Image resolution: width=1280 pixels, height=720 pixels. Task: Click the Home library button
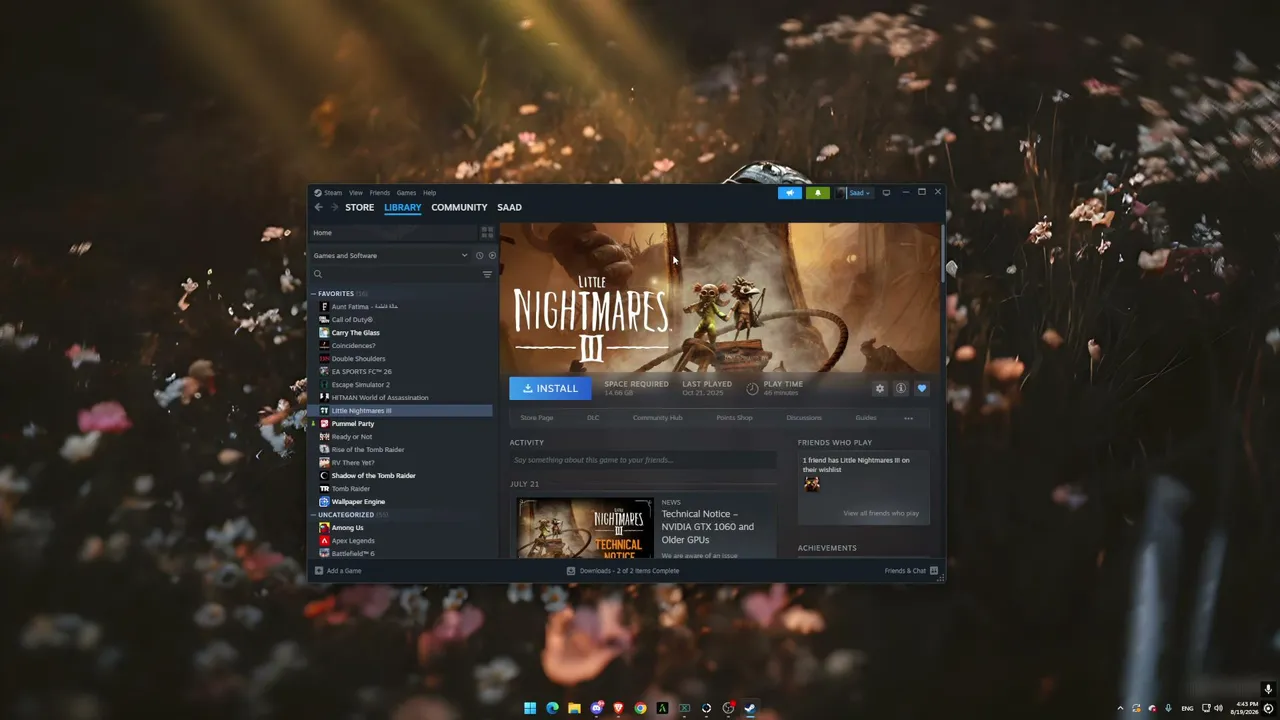click(393, 232)
